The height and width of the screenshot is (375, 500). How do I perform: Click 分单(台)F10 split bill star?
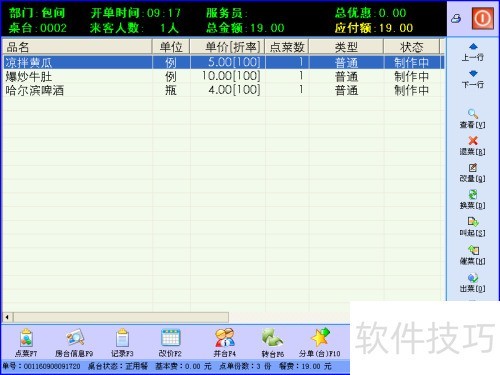(320, 342)
